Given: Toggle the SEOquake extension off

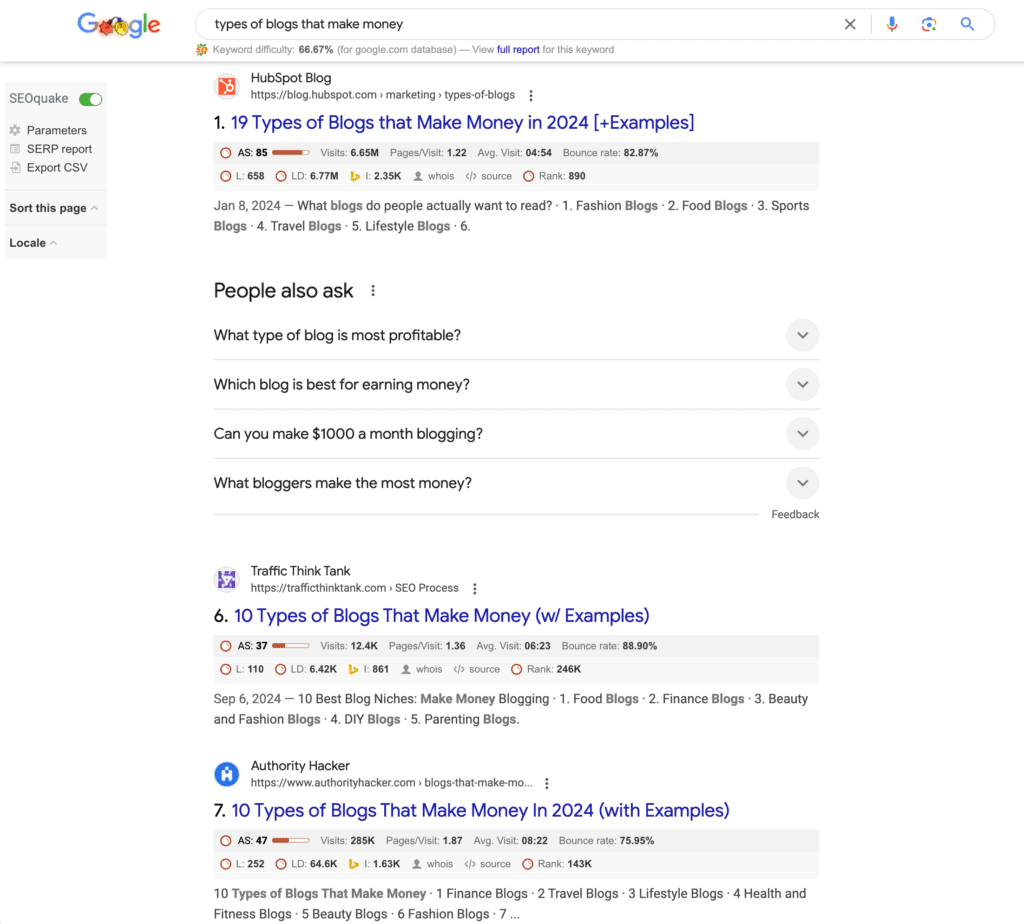Looking at the screenshot, I should (x=89, y=99).
